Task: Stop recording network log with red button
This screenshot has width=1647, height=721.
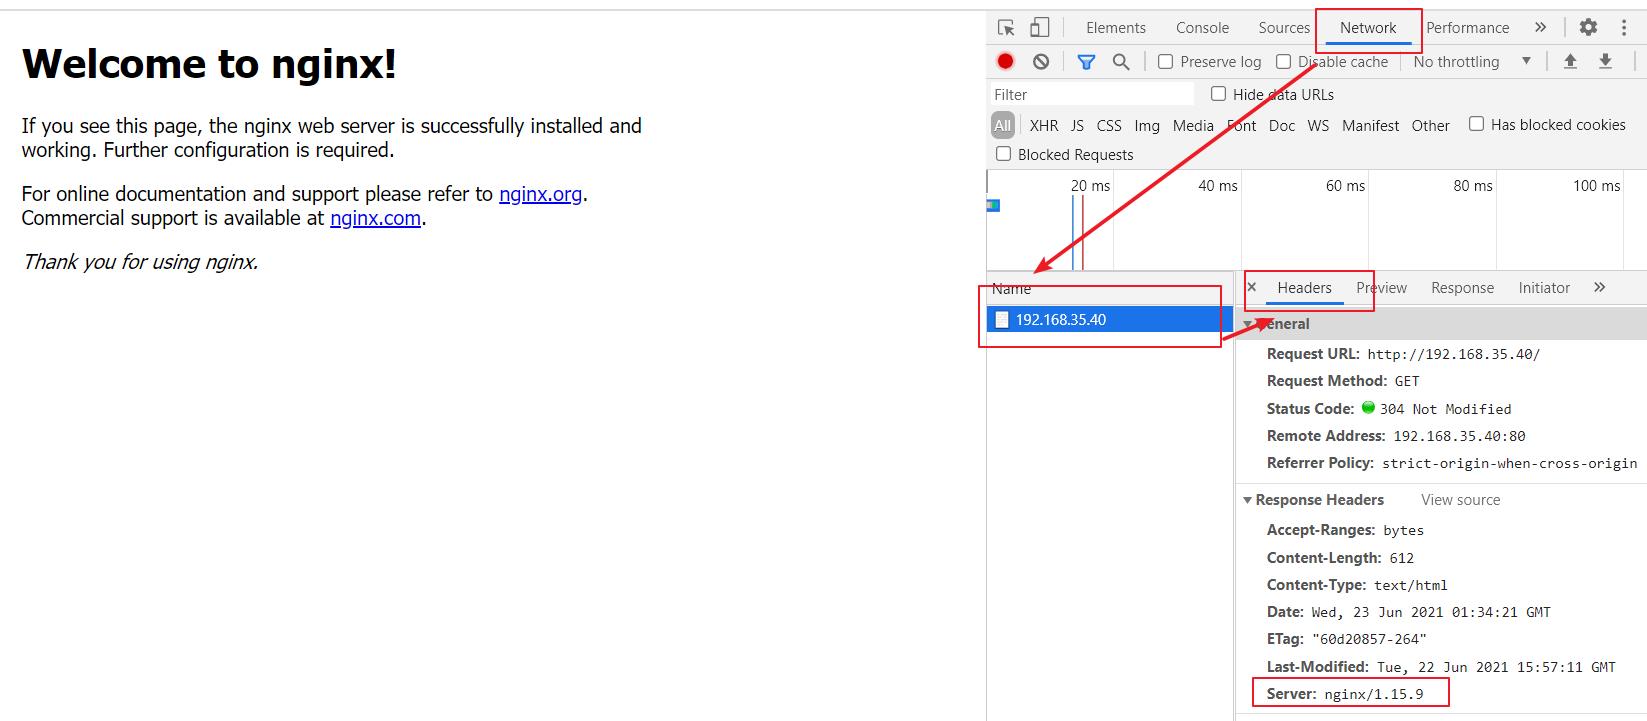Action: point(1006,61)
